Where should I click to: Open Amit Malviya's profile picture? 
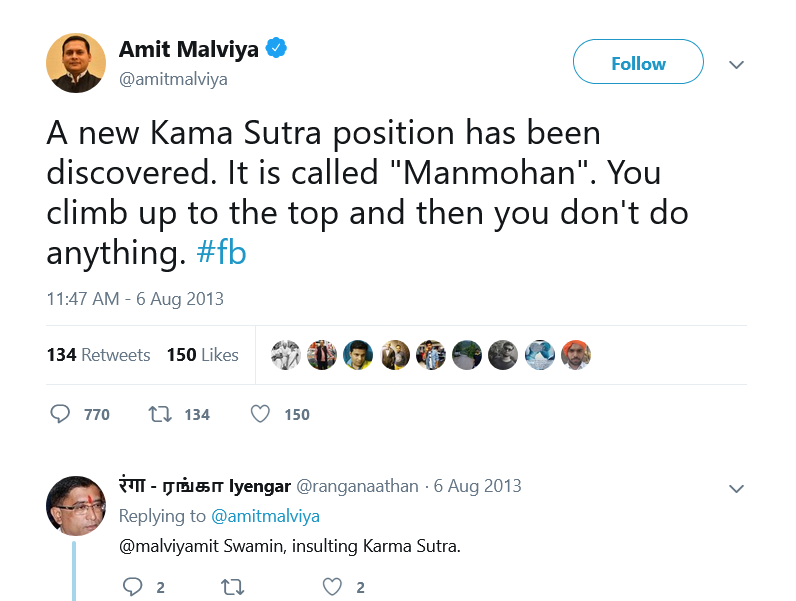click(x=76, y=63)
